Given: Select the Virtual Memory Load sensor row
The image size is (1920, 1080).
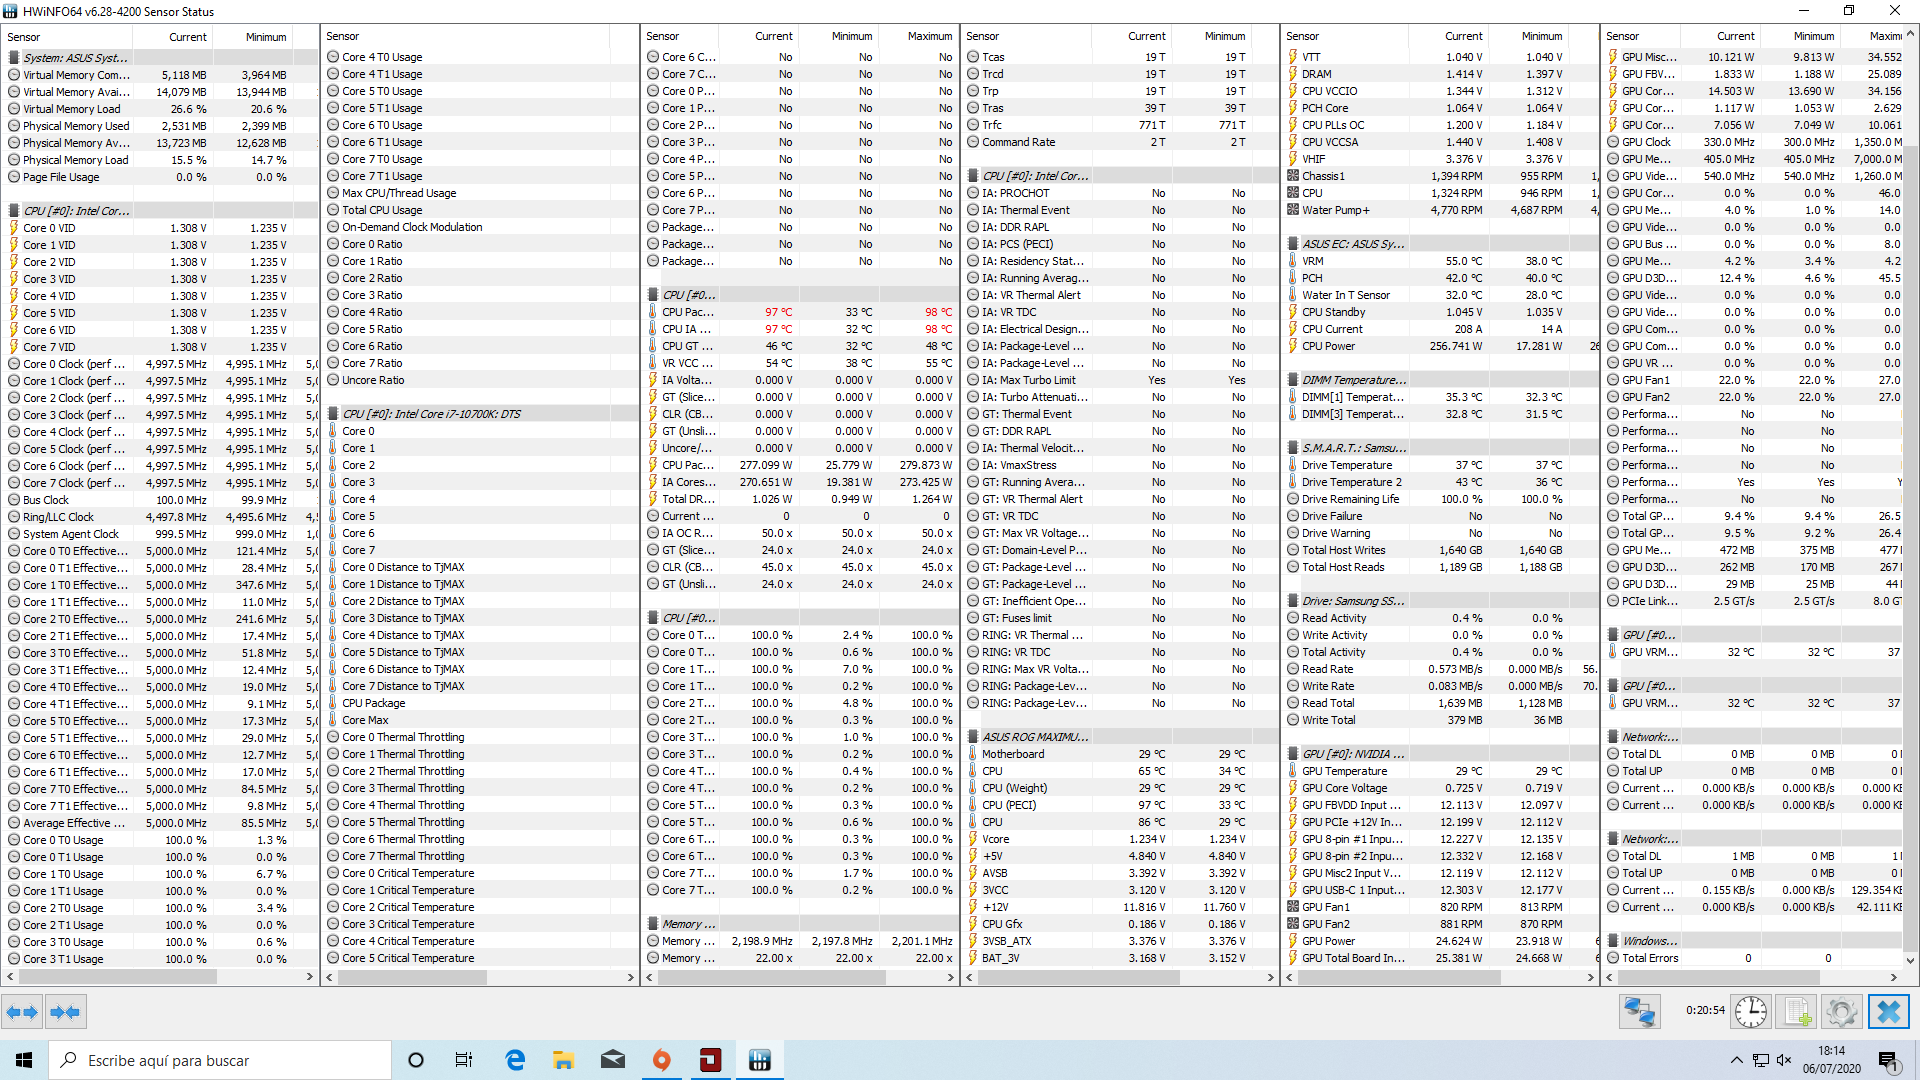Looking at the screenshot, I should pos(72,109).
